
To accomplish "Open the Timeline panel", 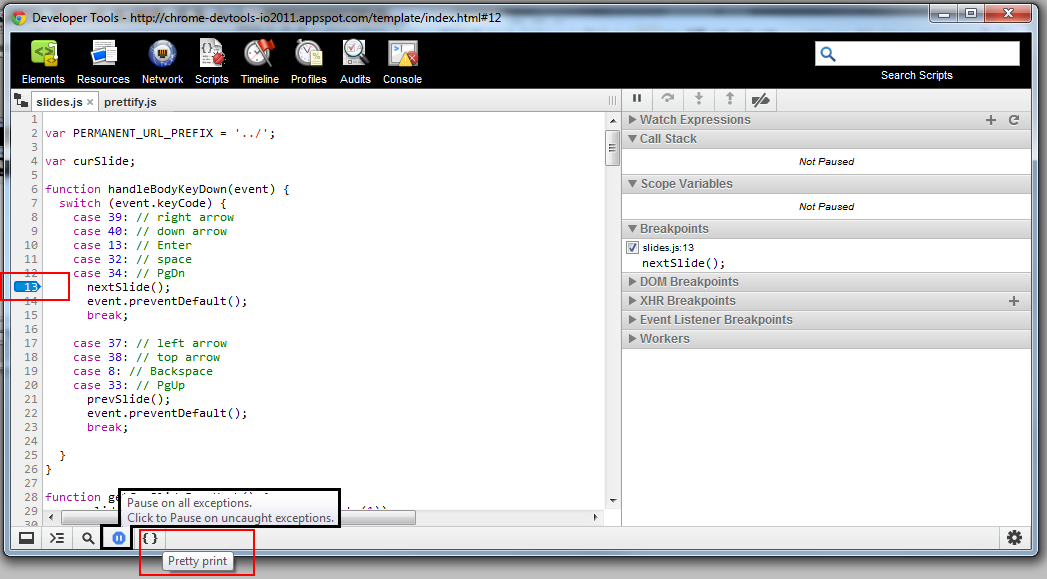I will (x=260, y=62).
